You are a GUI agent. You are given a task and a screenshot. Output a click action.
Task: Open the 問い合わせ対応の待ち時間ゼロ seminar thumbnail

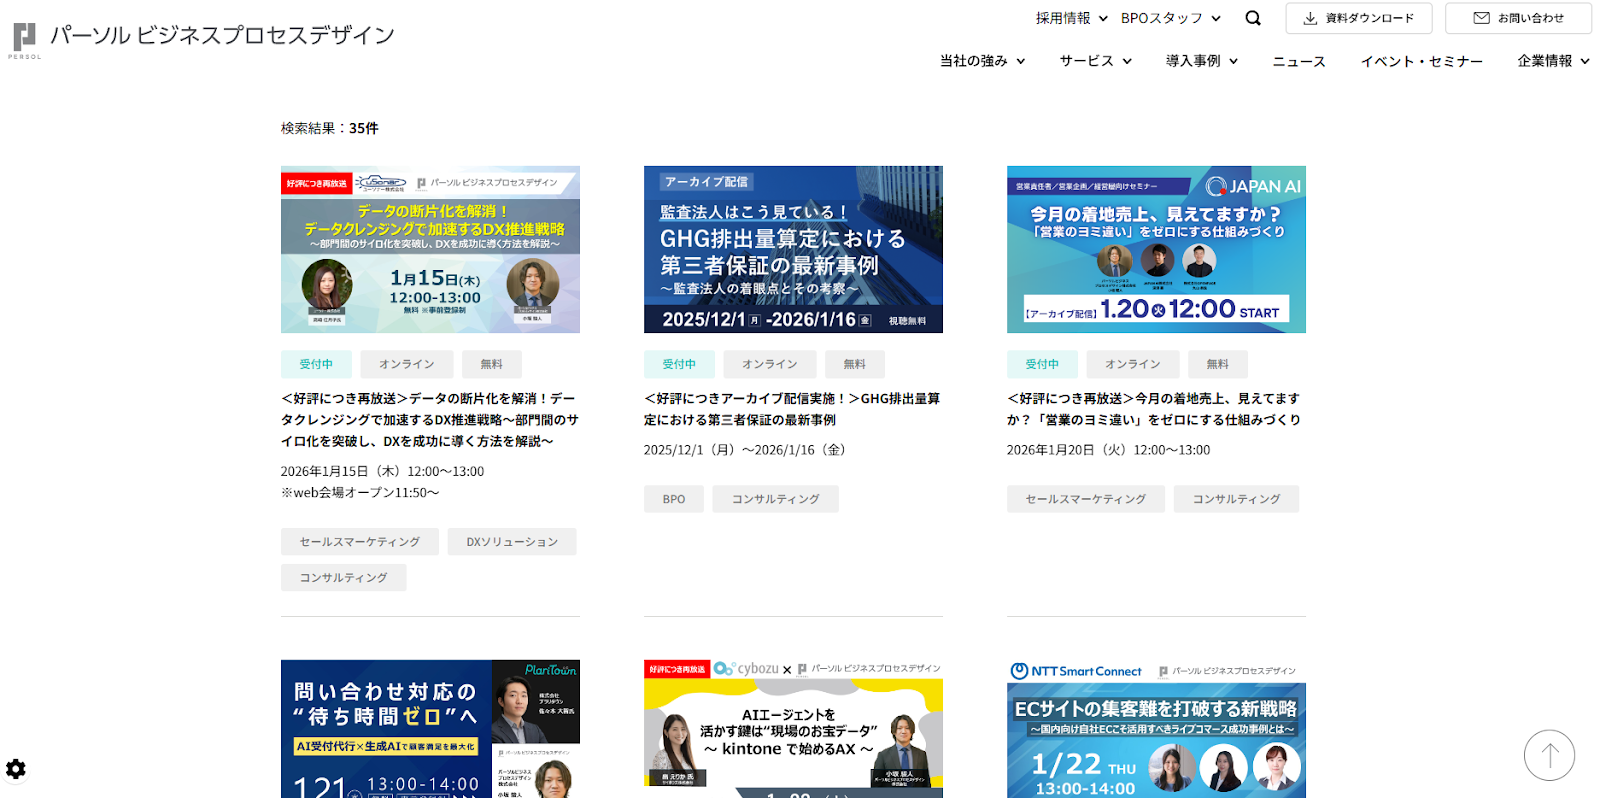[x=430, y=729]
